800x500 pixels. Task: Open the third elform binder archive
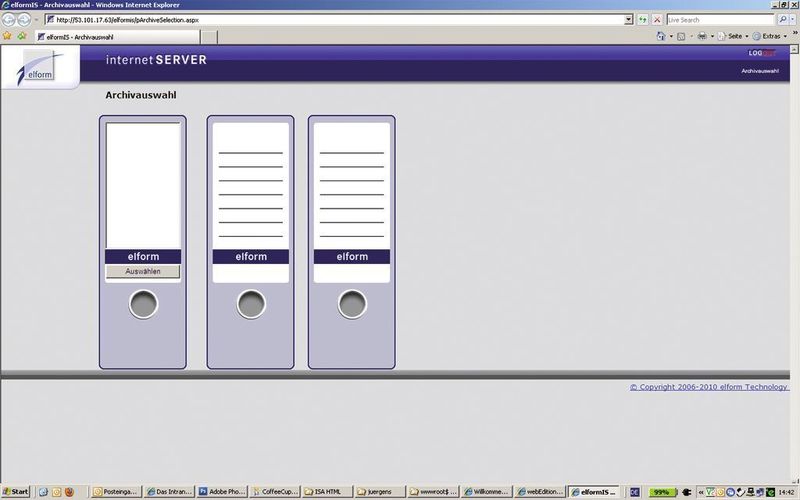click(x=351, y=257)
